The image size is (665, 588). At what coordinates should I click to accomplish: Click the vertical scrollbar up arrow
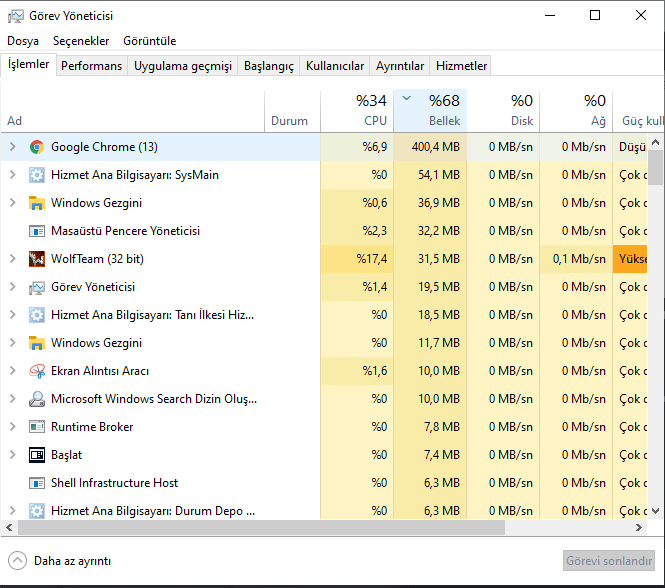(656, 142)
